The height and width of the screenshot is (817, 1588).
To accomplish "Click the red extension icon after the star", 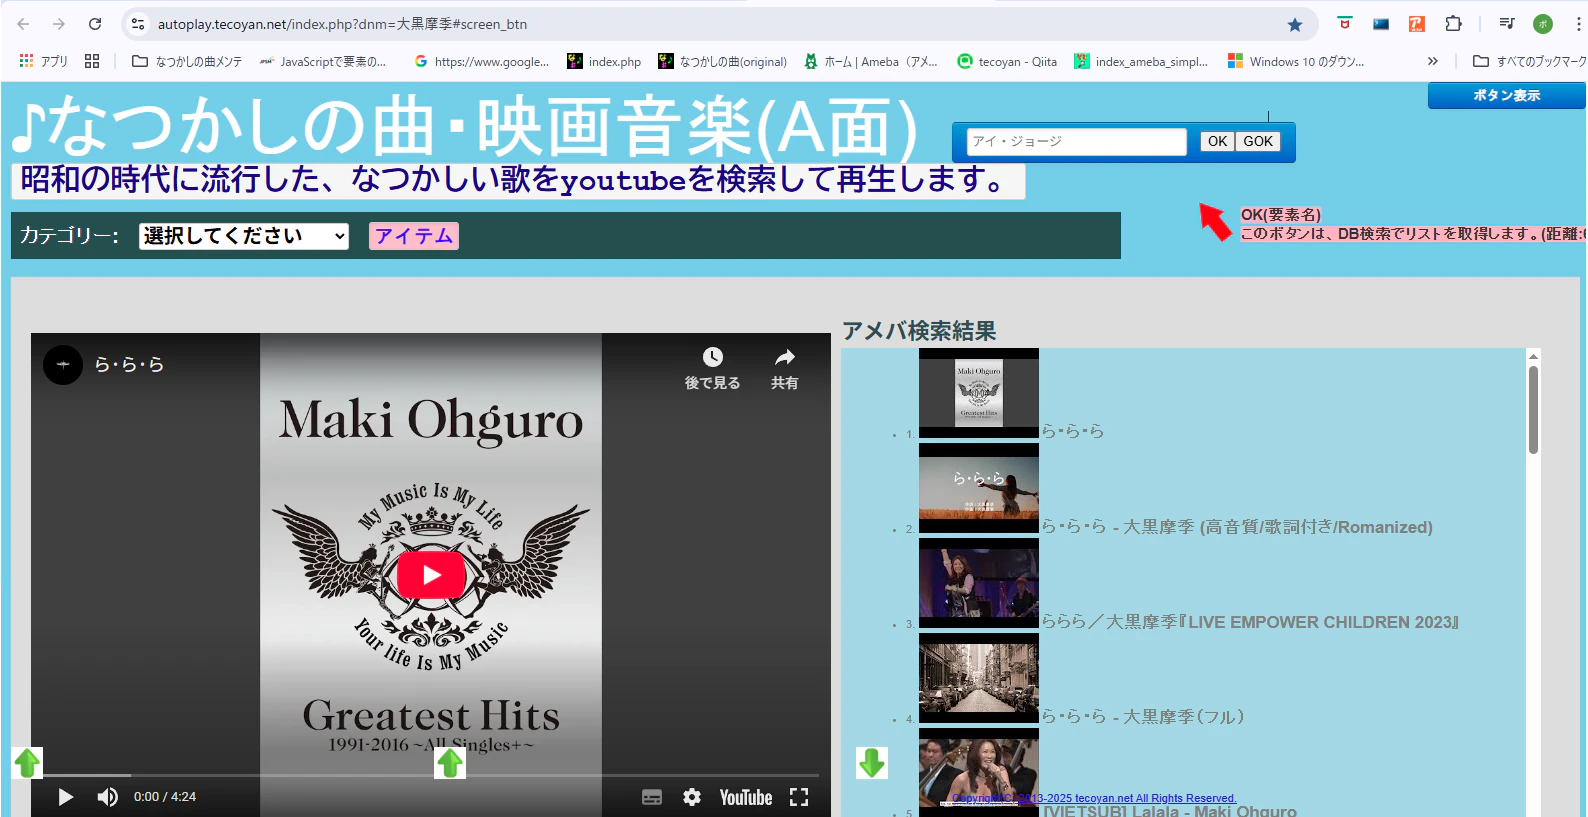I will click(1345, 24).
